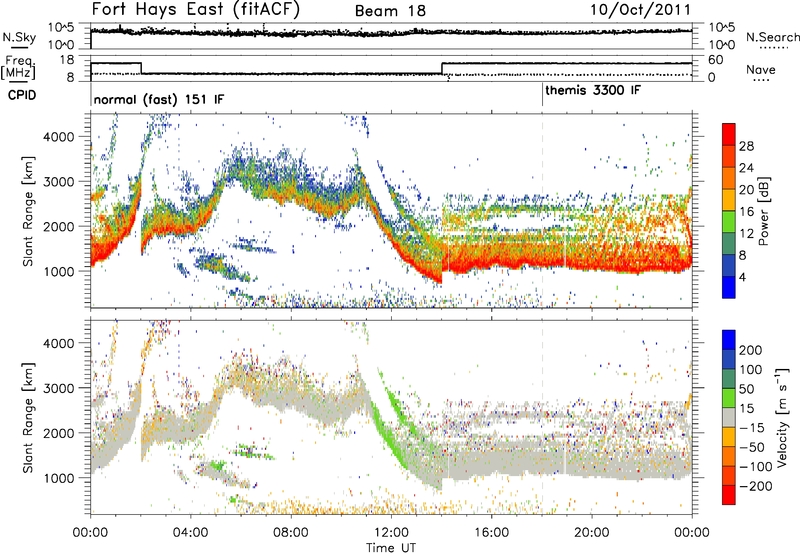
Task: Click the "12" tick on Power colorbar
Action: [x=746, y=234]
